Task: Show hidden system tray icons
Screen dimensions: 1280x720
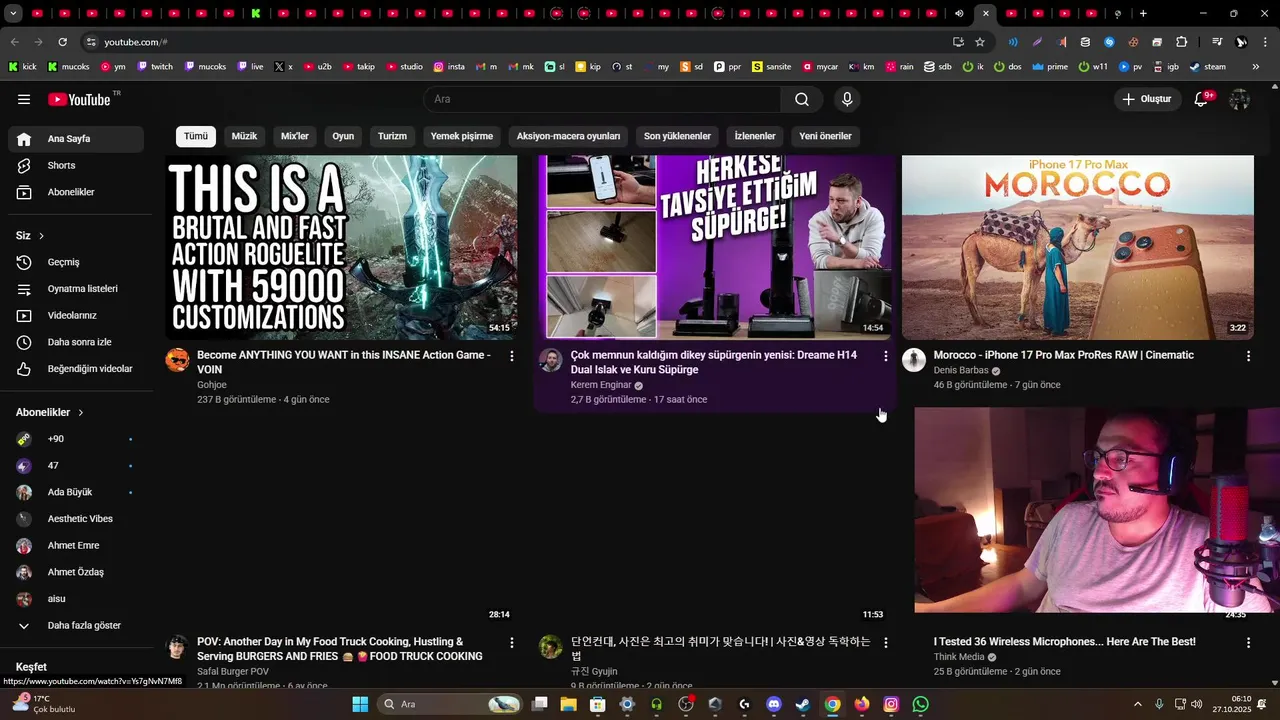Action: [1137, 704]
